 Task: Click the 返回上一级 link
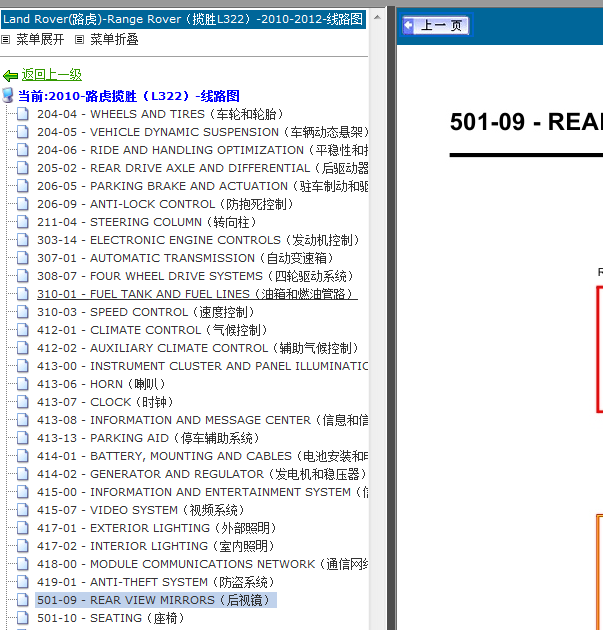click(51, 74)
